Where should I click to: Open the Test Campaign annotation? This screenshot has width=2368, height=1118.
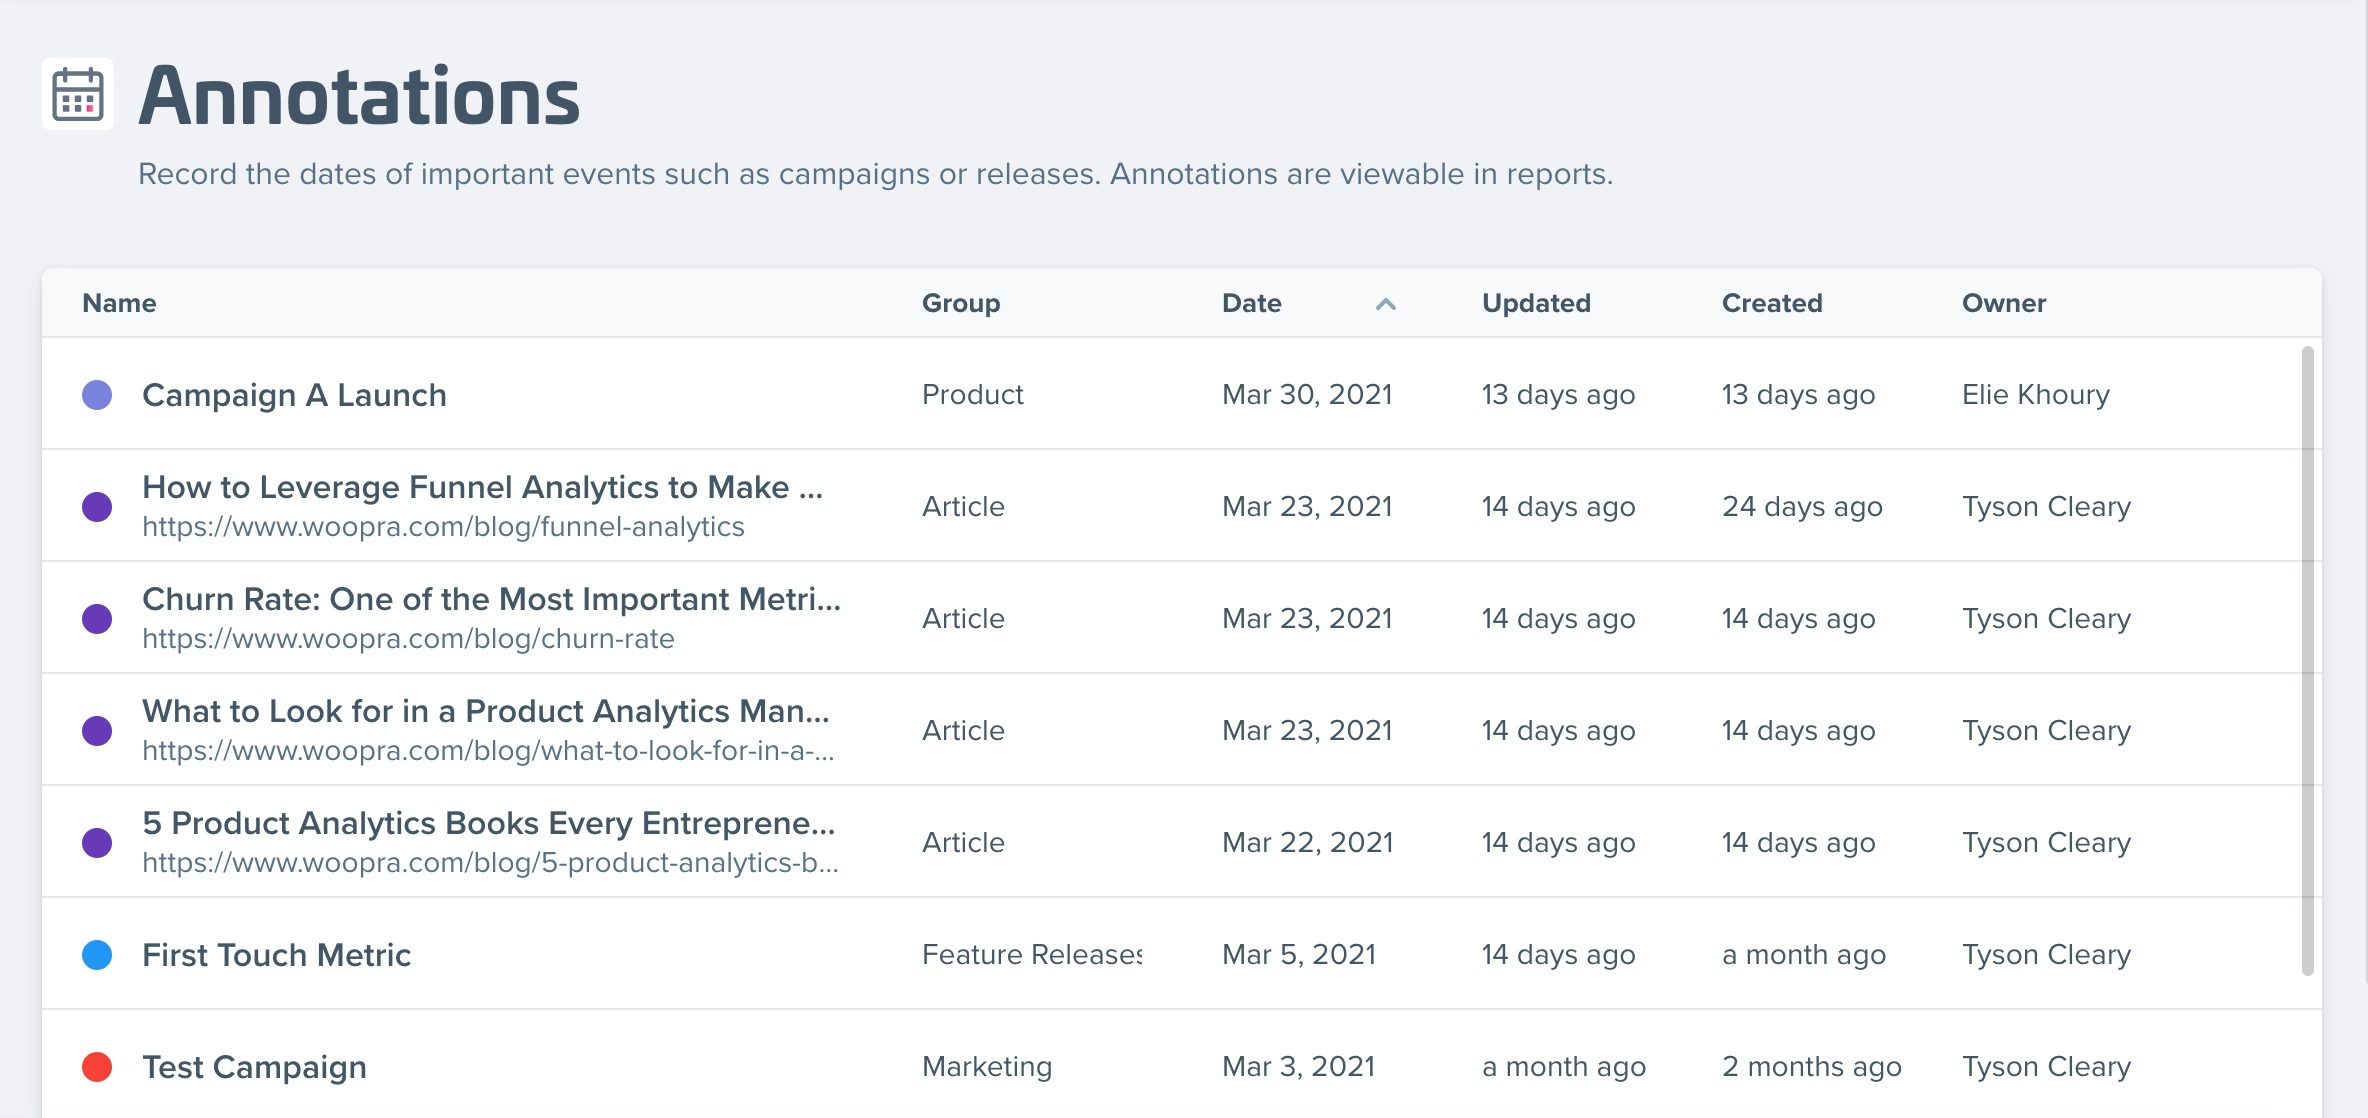[x=254, y=1067]
